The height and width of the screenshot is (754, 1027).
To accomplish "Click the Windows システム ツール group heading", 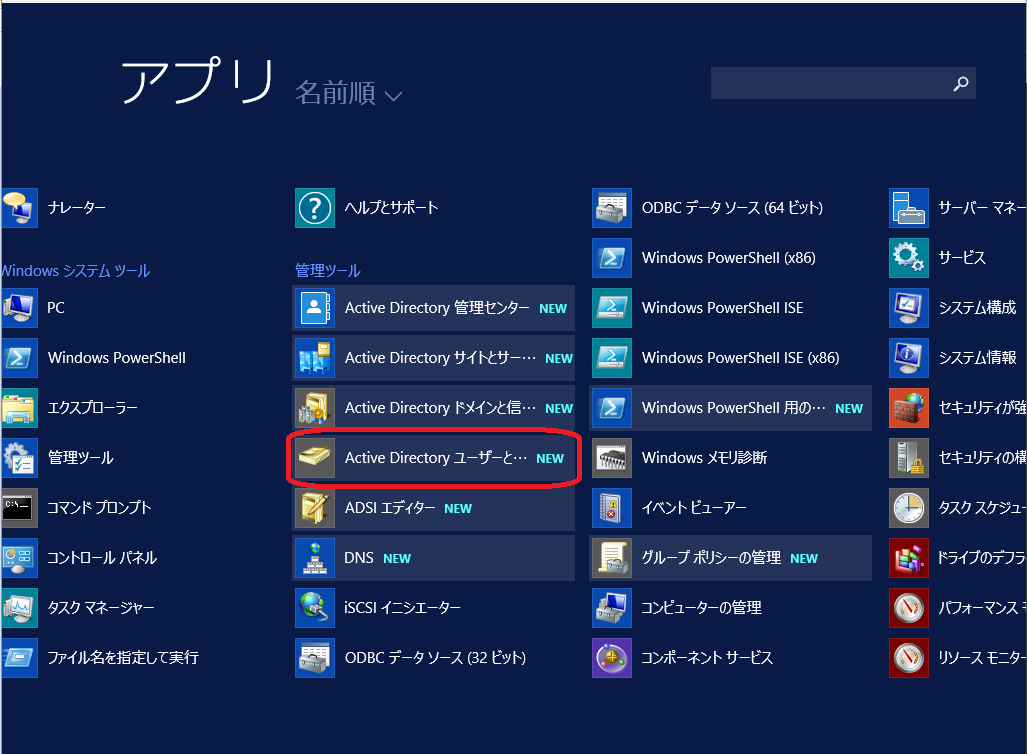I will [x=75, y=271].
